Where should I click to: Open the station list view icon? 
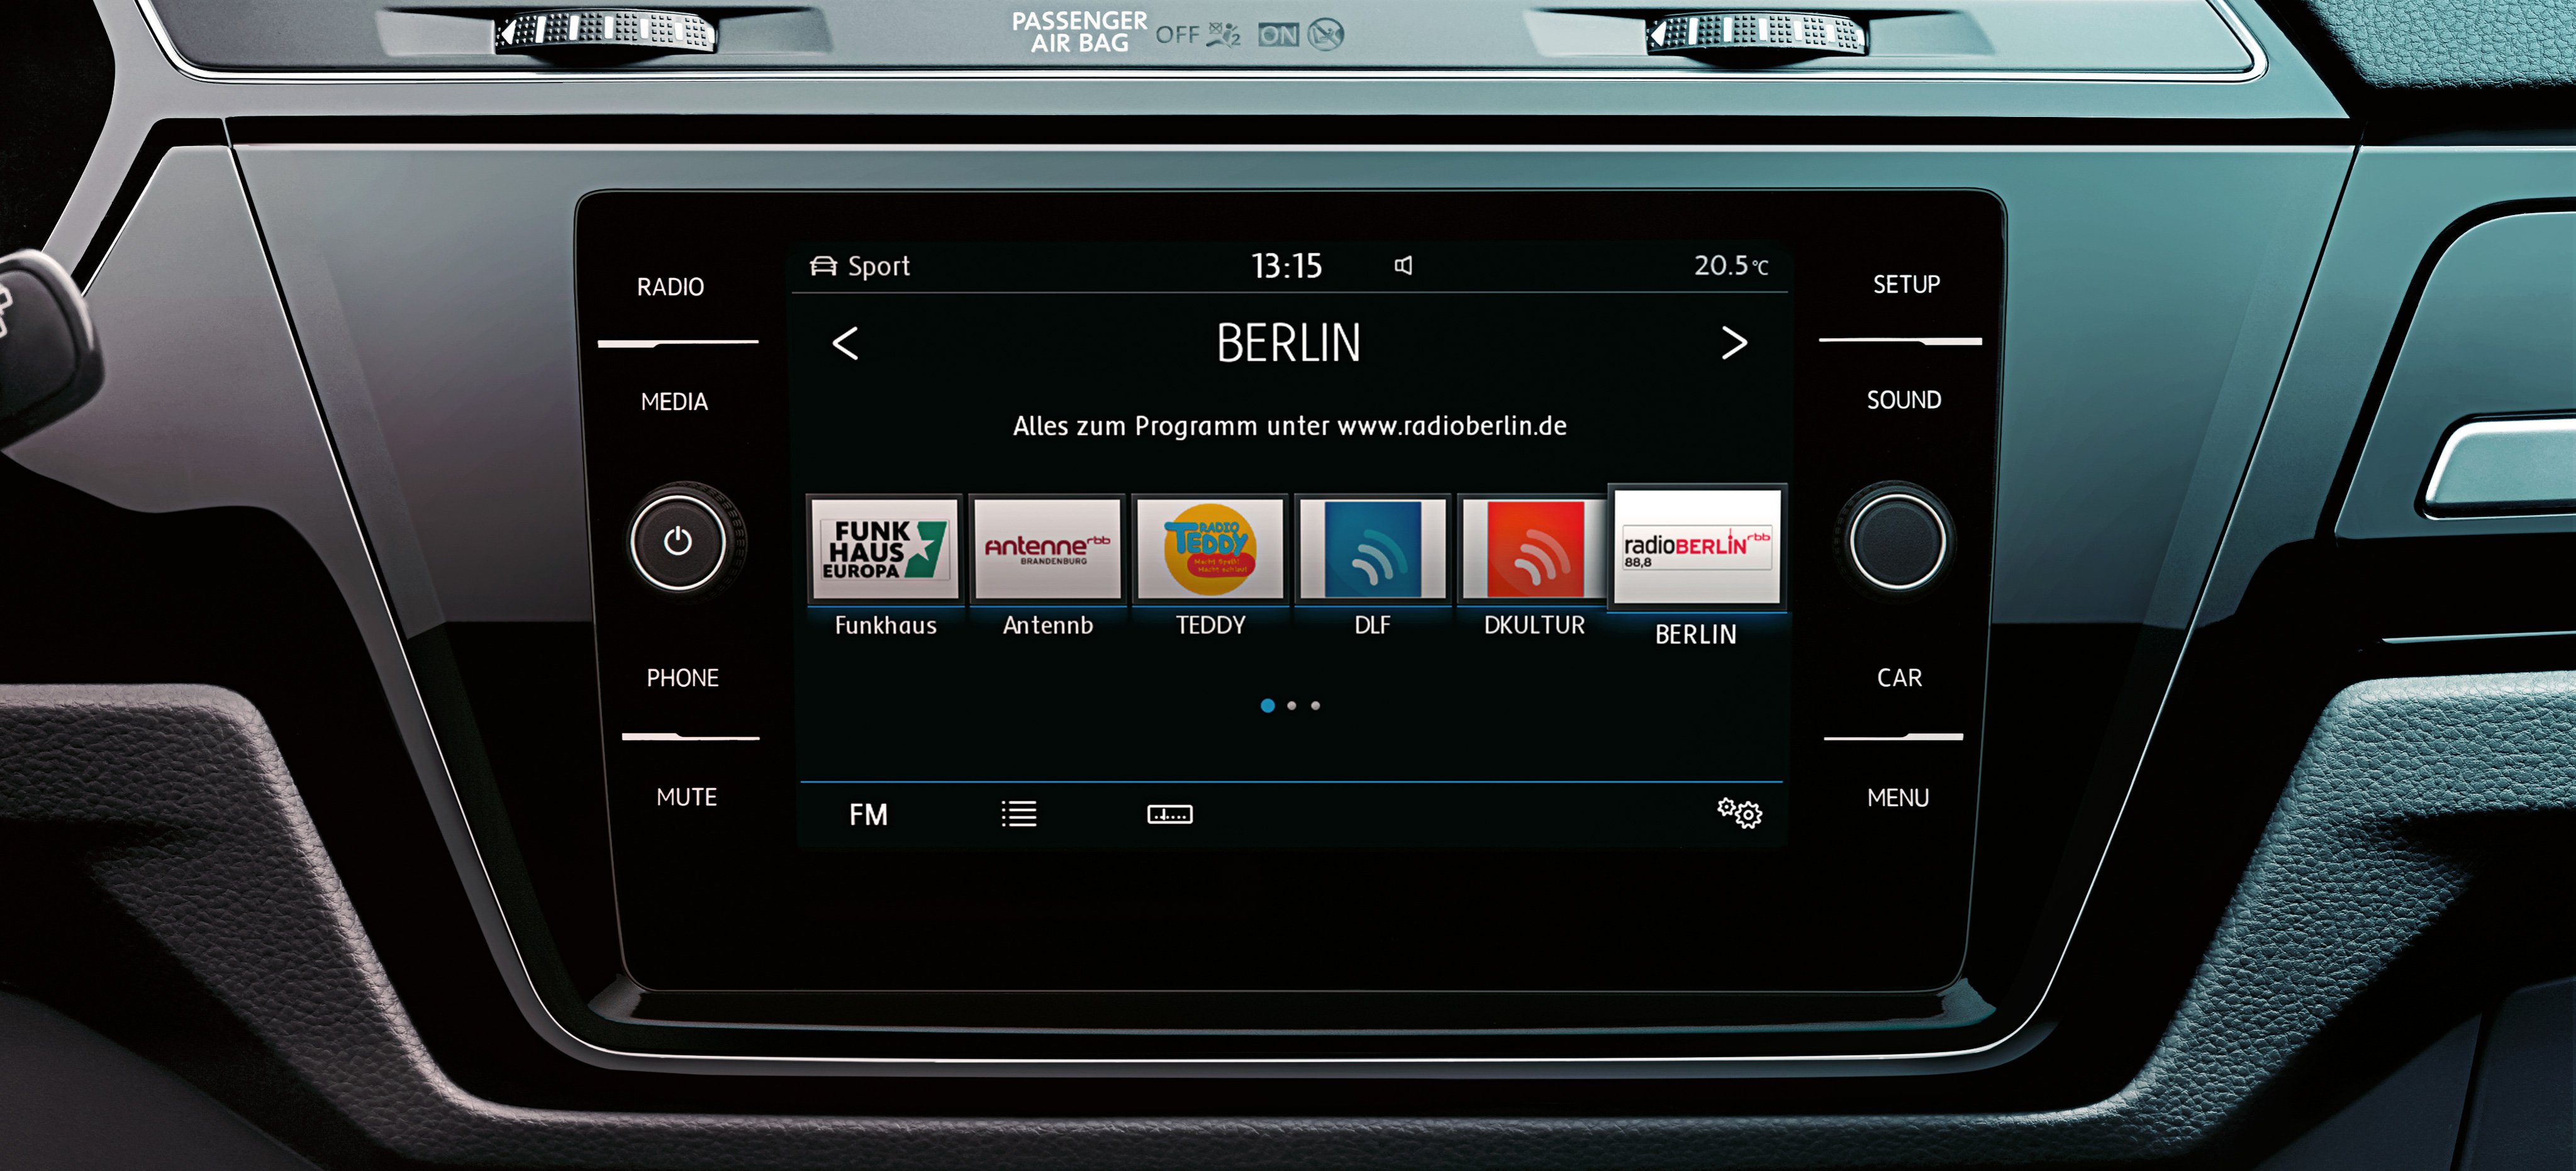click(1017, 813)
